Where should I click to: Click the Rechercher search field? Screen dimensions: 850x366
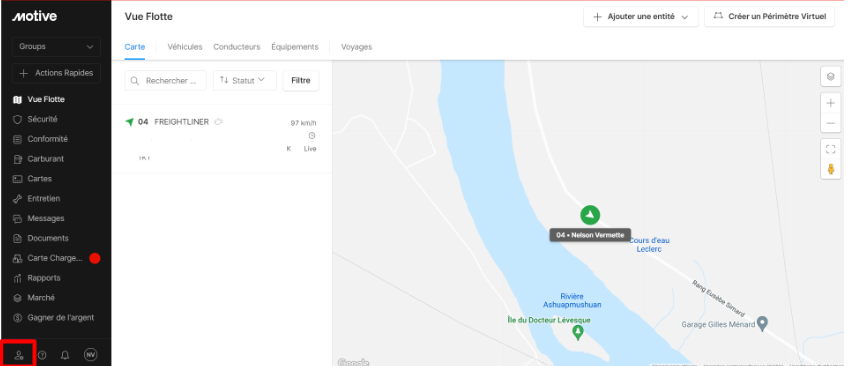166,80
